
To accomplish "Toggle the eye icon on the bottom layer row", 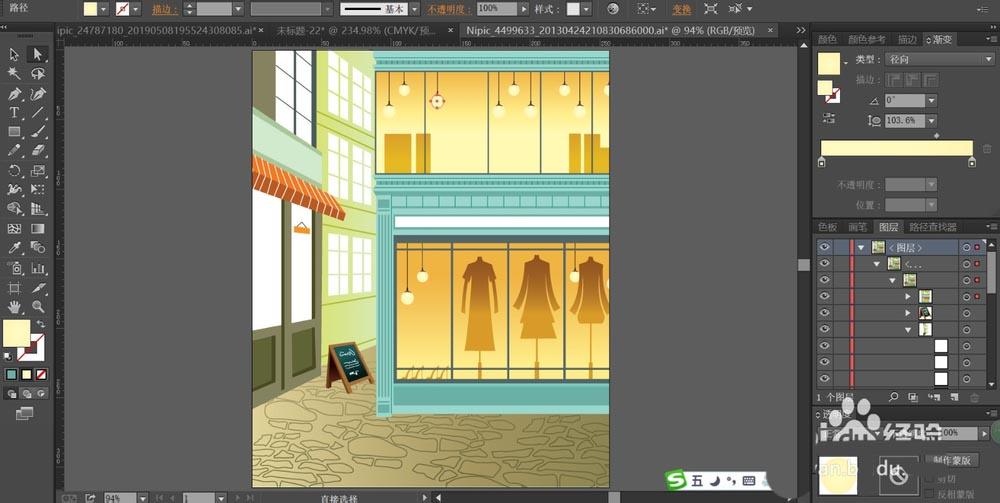I will [825, 379].
